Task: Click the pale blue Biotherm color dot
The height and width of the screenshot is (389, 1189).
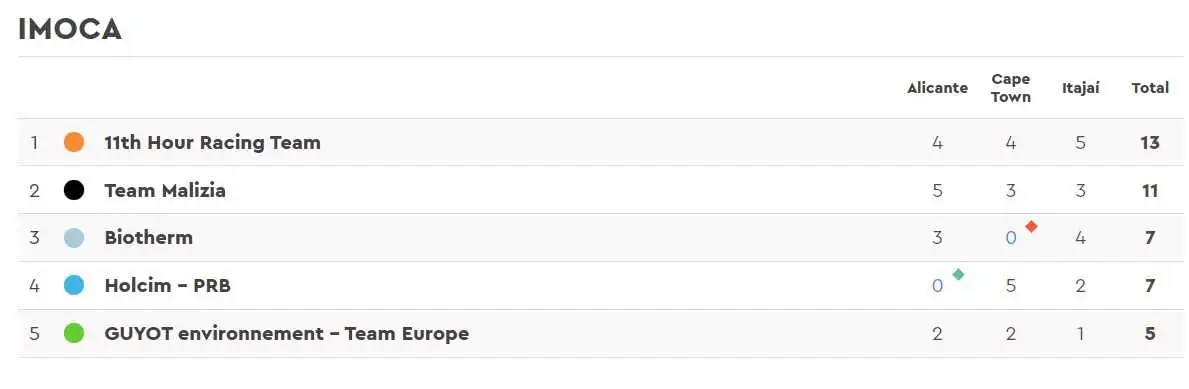Action: click(x=74, y=237)
